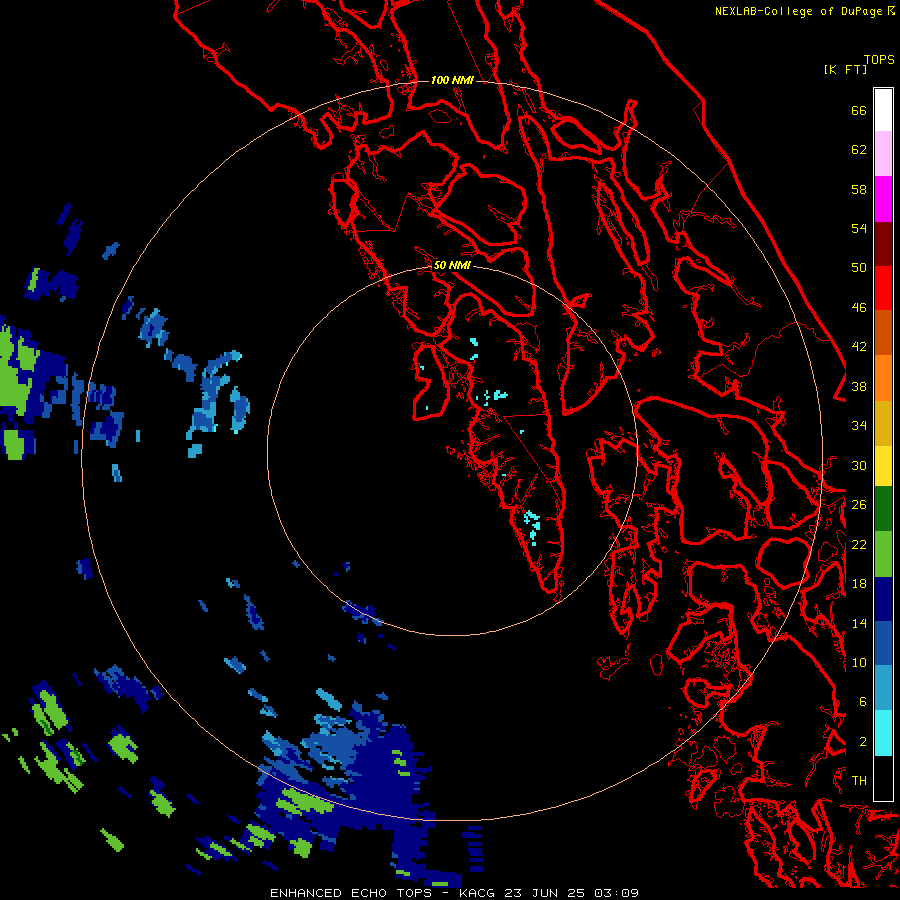Click the 03:09 timestamp text
This screenshot has width=900, height=900.
tap(616, 893)
